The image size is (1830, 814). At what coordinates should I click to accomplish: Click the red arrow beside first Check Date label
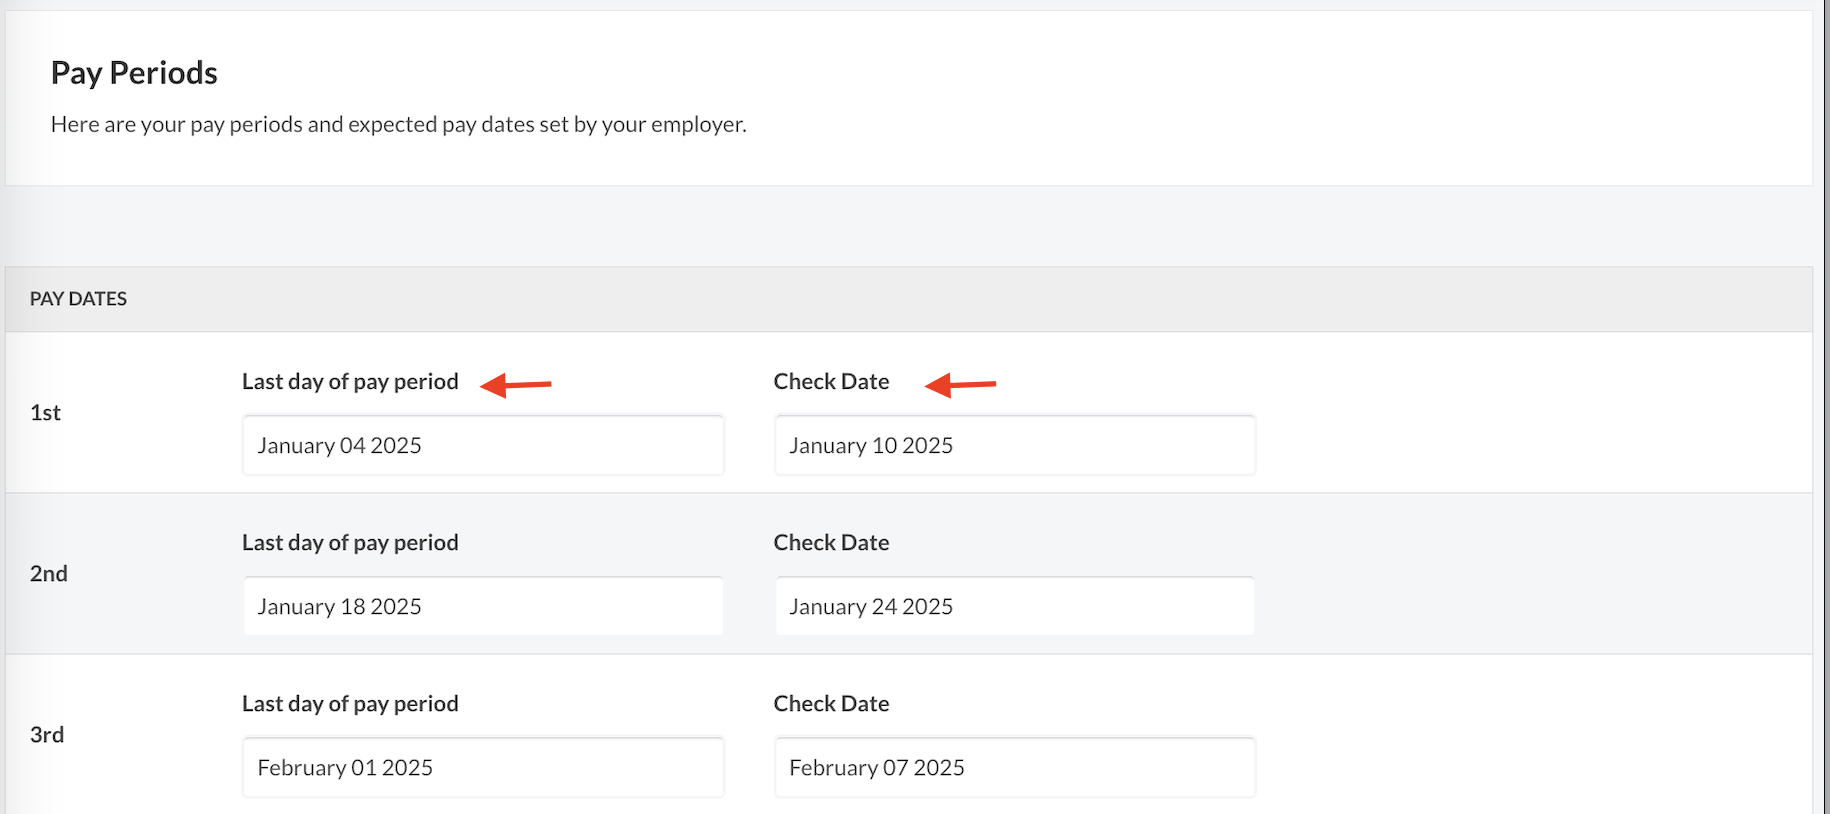[x=960, y=384]
